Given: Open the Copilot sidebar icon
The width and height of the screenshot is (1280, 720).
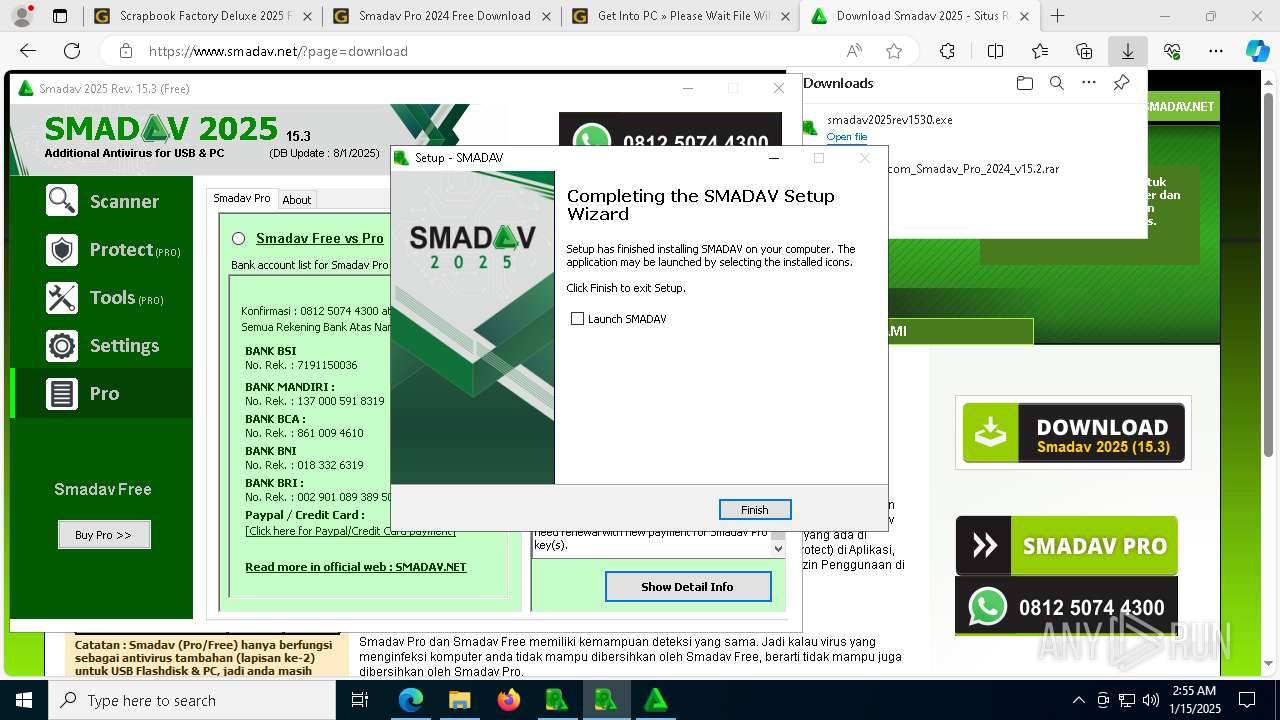Looking at the screenshot, I should [1257, 51].
